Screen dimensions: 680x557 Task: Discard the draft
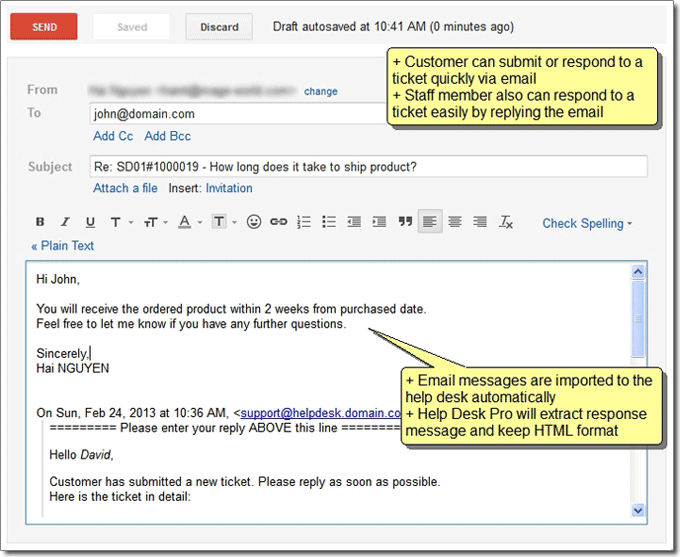(x=219, y=27)
